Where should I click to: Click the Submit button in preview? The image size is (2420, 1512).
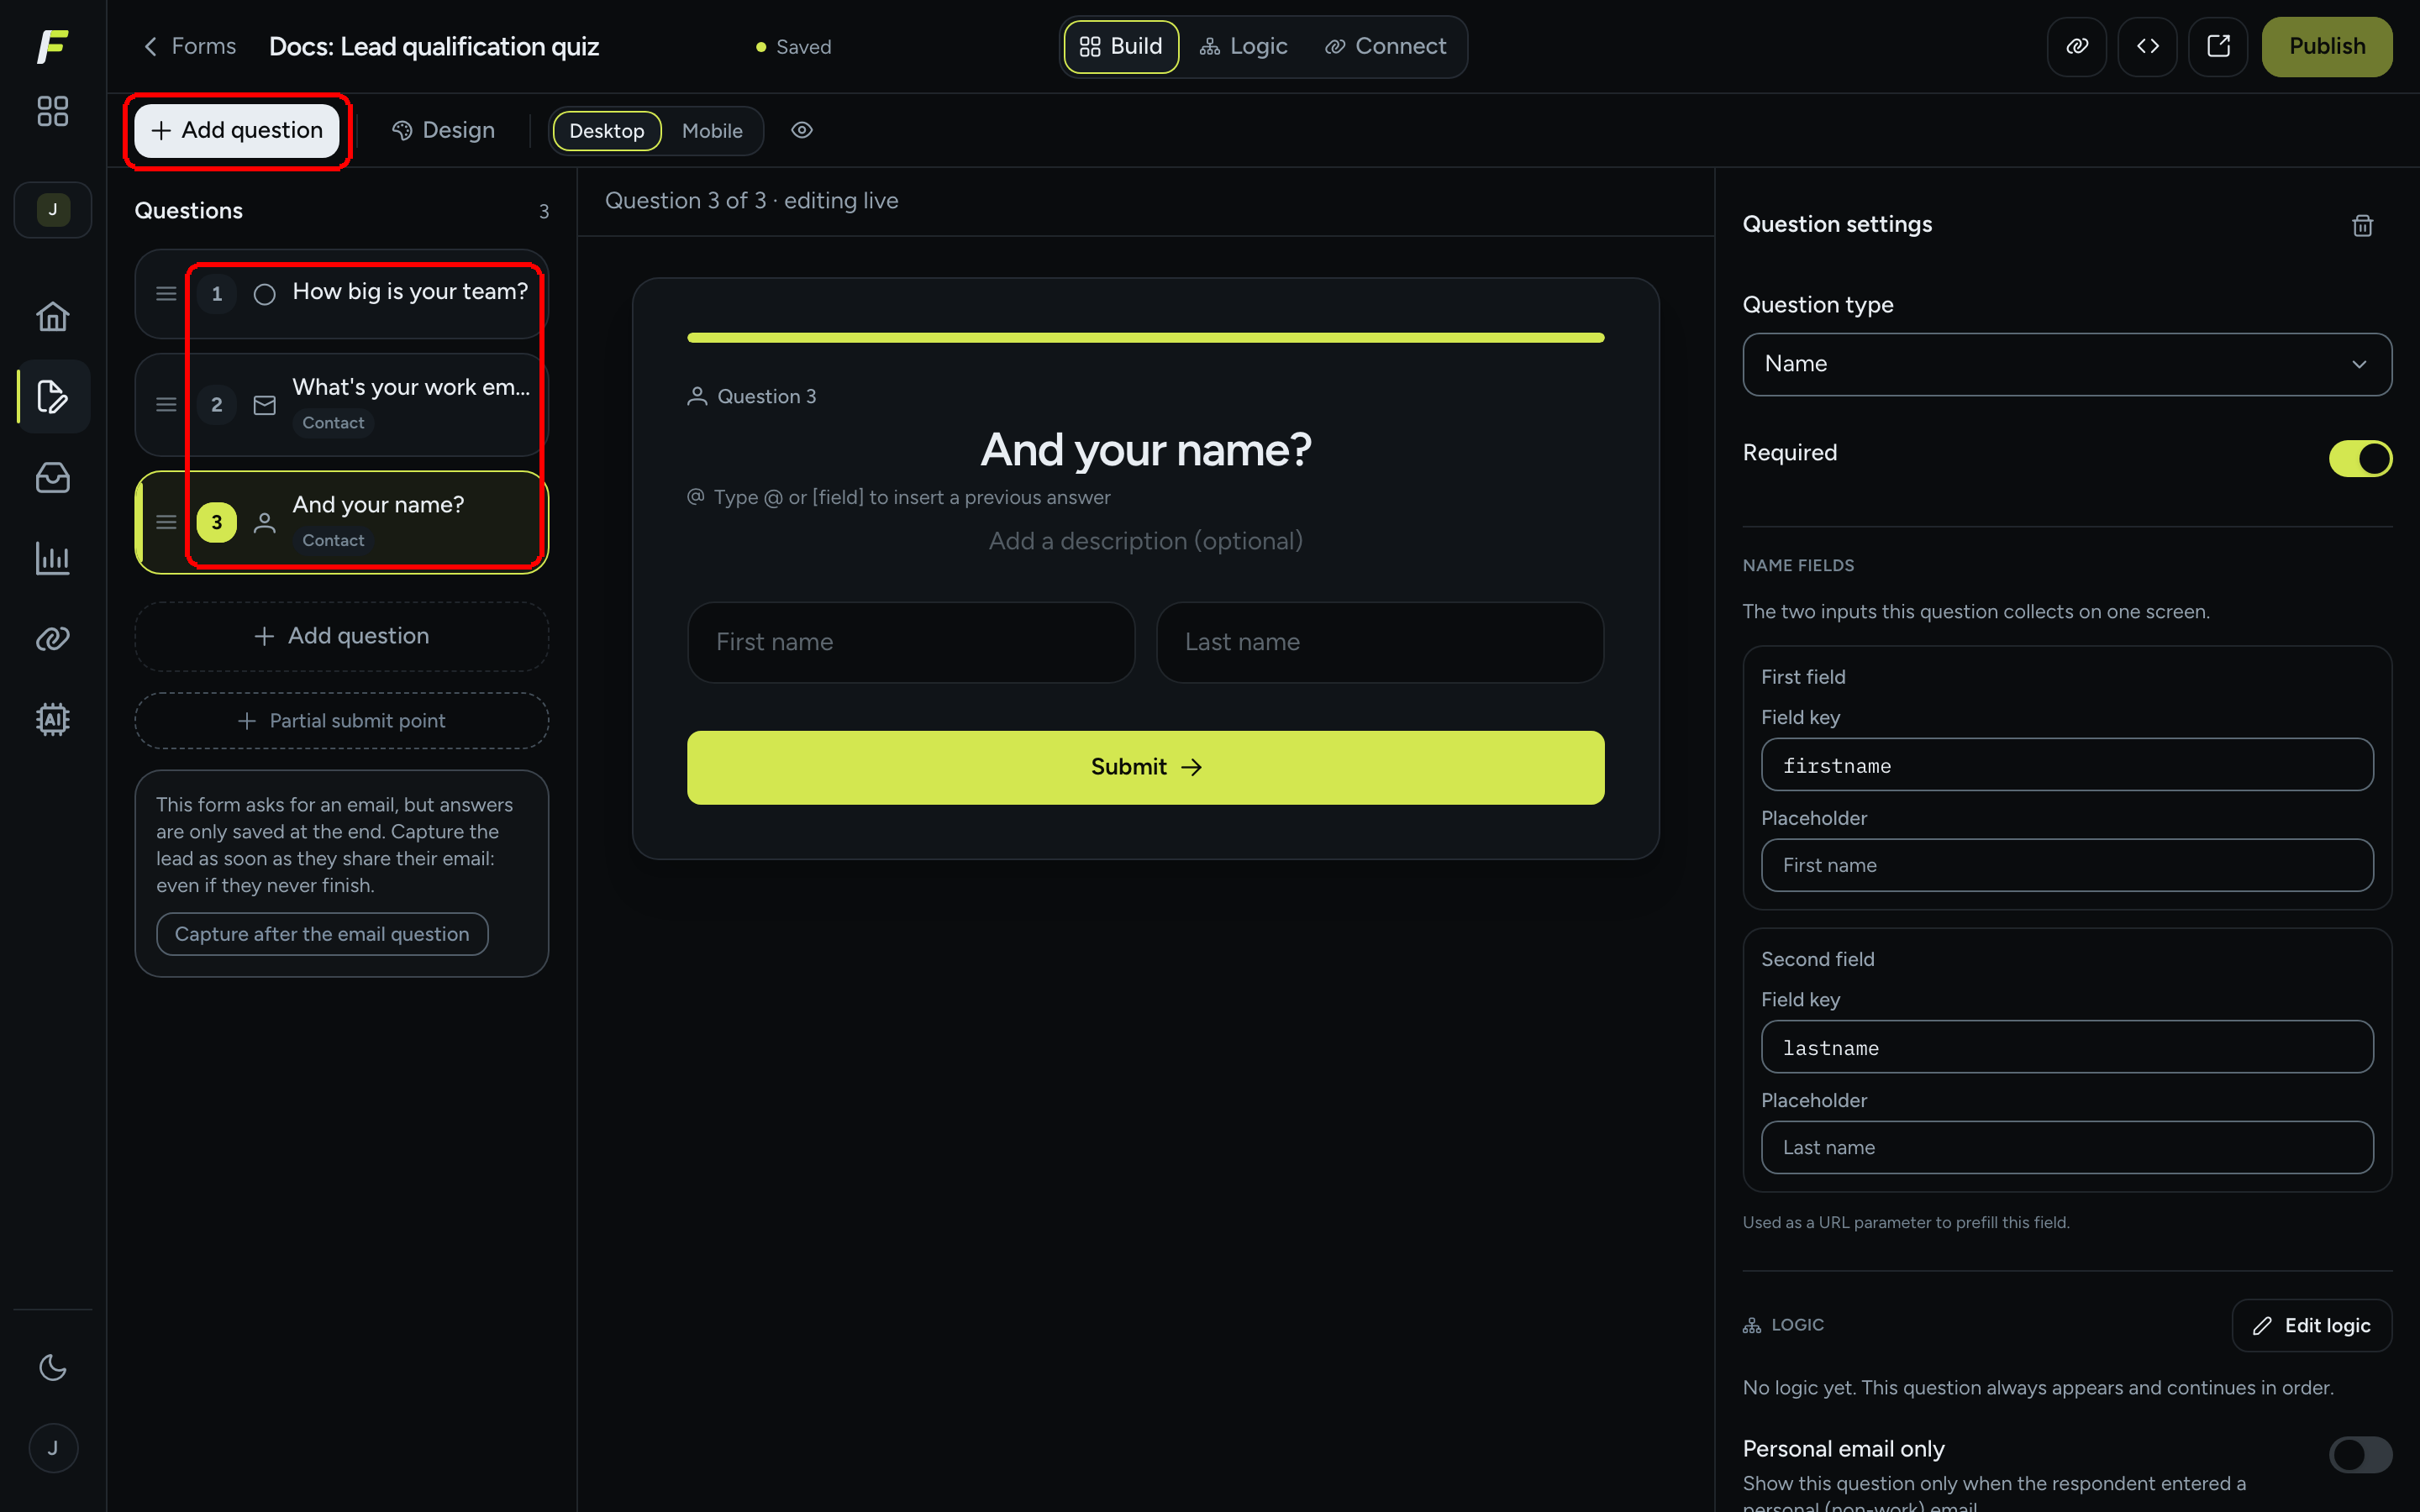(1145, 767)
